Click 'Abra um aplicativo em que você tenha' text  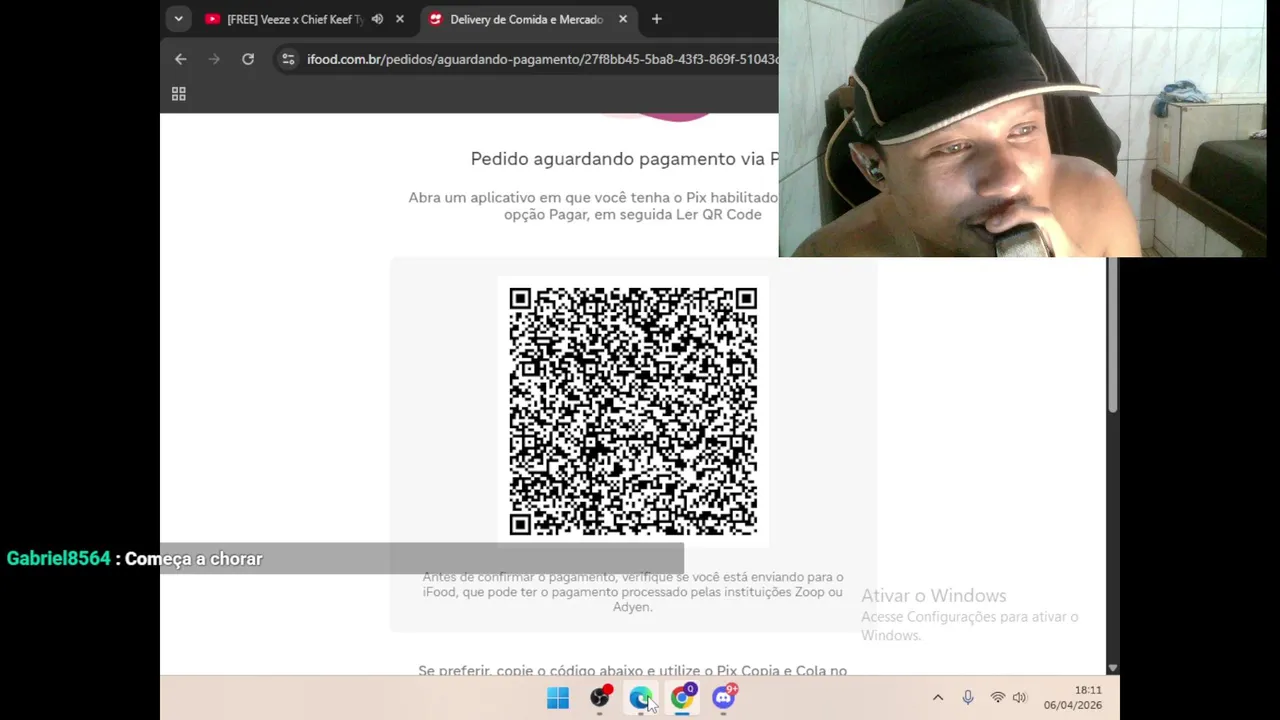pos(593,206)
